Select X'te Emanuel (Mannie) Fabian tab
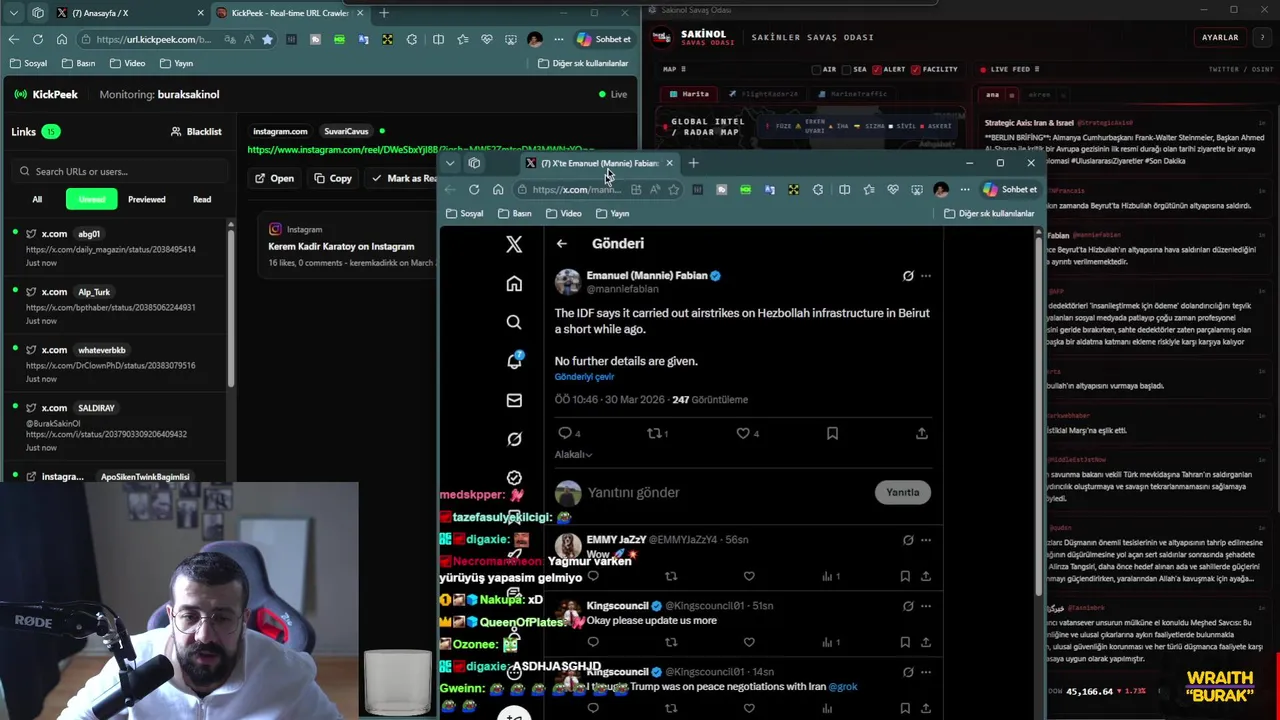This screenshot has width=1280, height=720. (600, 163)
